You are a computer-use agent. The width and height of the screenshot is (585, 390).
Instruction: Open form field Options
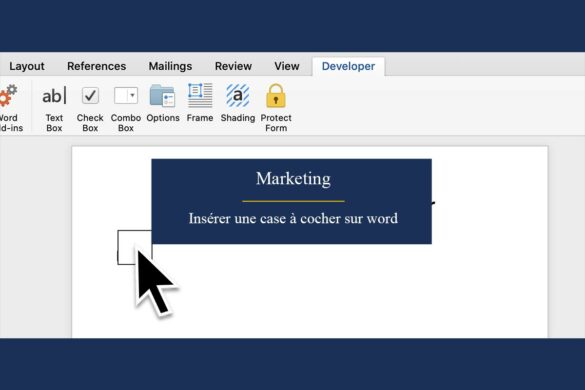[x=163, y=103]
